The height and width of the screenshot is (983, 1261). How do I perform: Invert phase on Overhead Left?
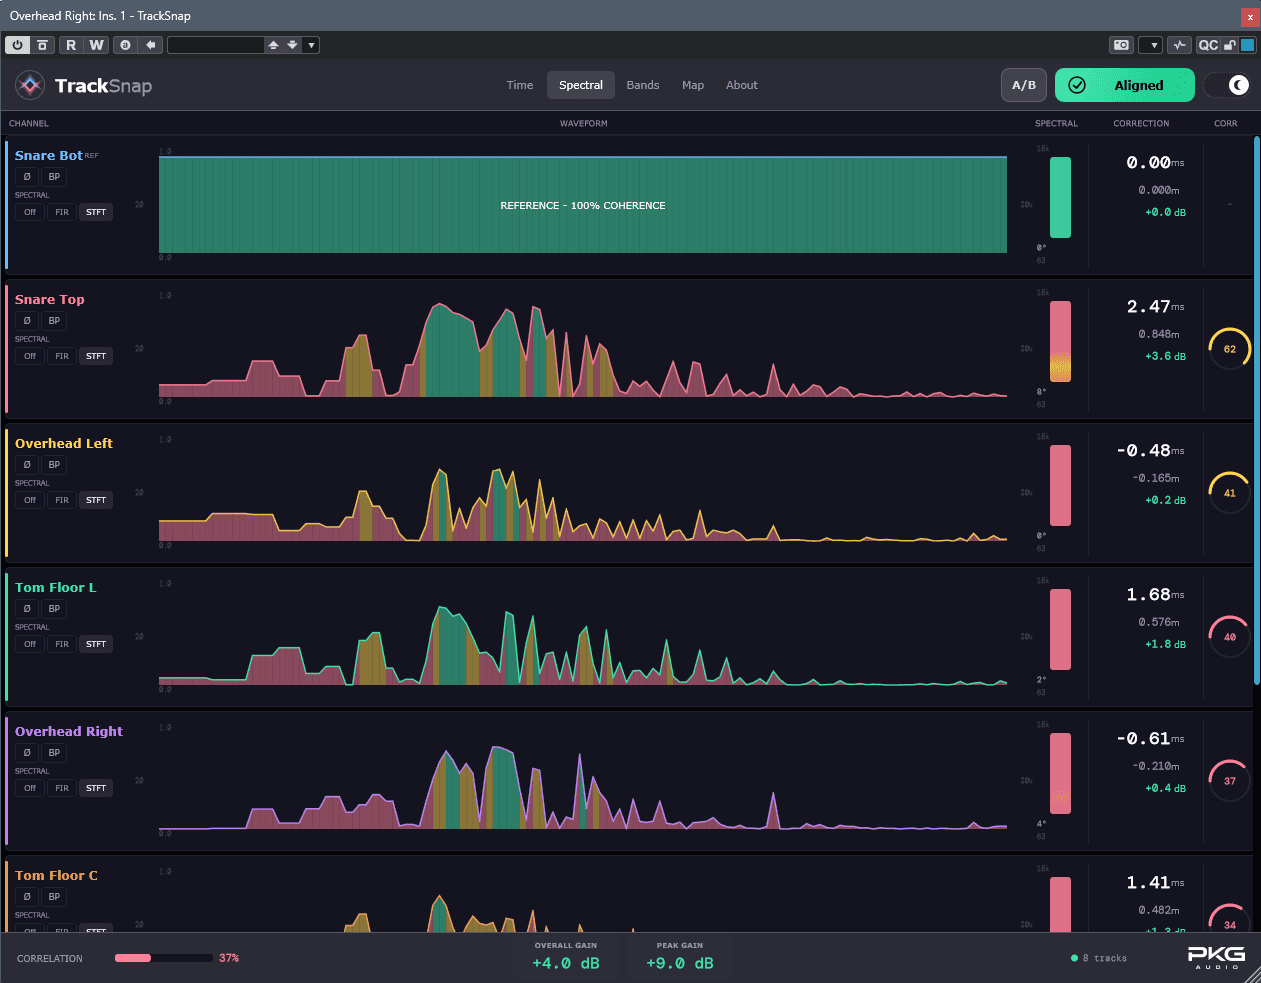click(x=27, y=465)
